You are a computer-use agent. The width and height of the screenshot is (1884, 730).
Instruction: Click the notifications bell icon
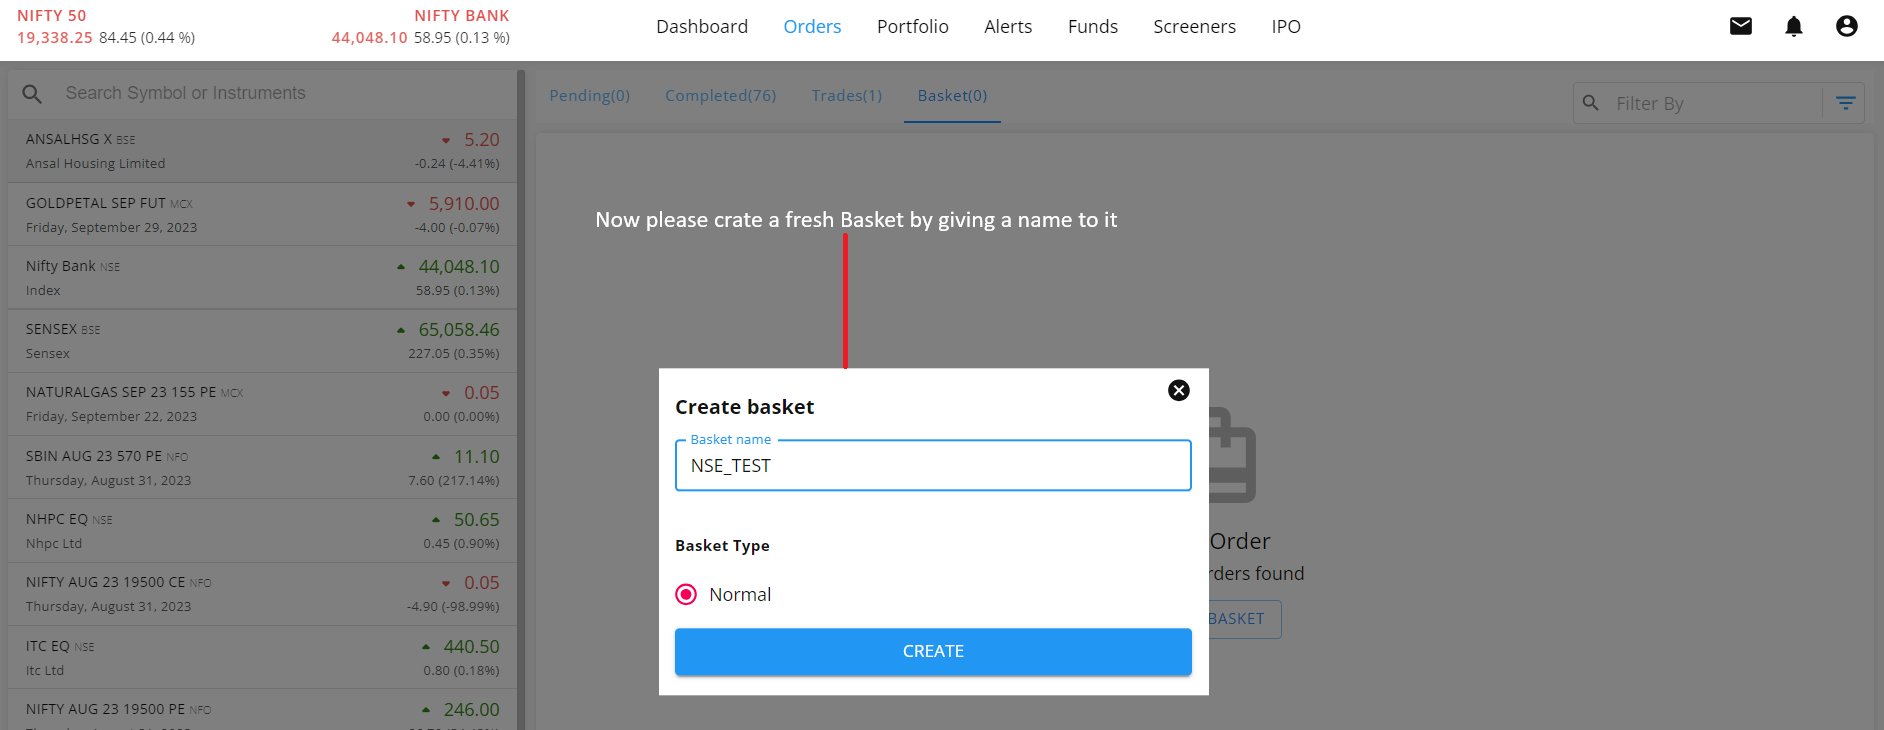pos(1793,26)
